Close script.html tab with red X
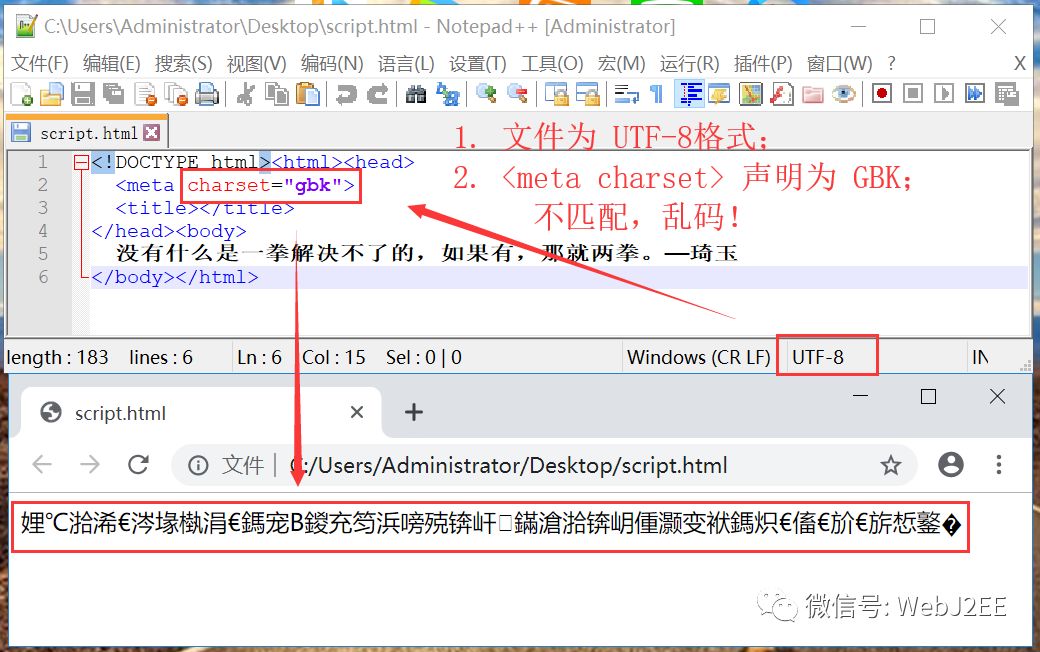 152,133
